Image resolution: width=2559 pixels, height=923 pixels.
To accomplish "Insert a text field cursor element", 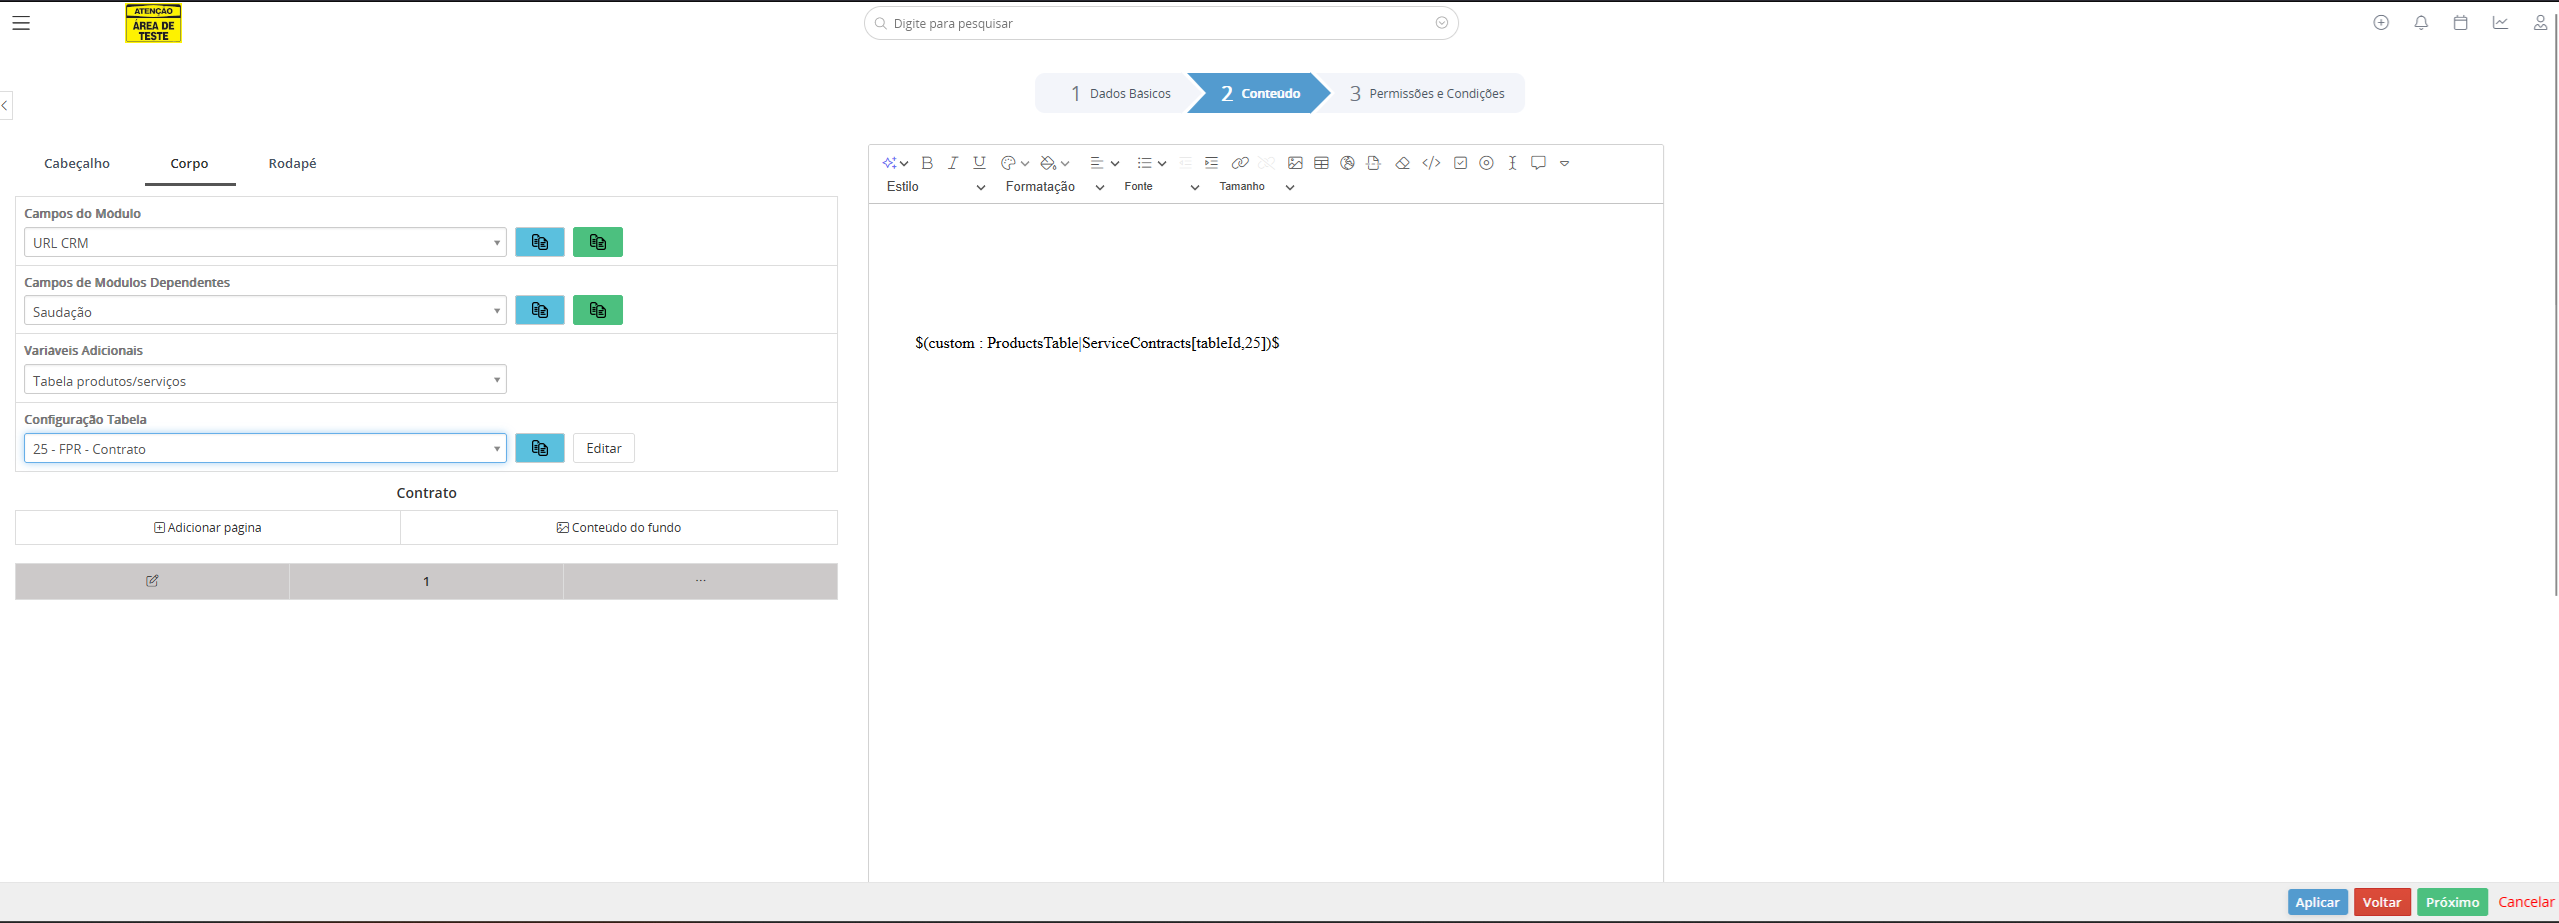I will click(1512, 163).
